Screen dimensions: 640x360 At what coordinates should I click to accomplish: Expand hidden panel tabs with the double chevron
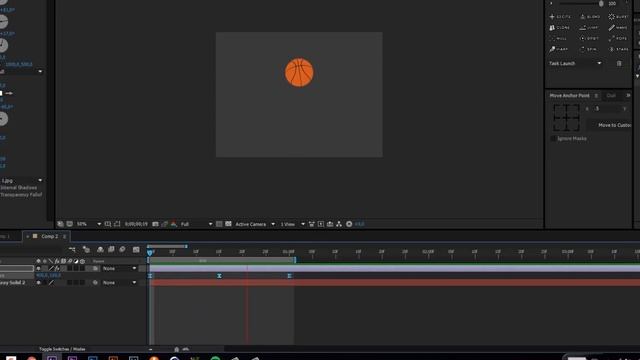point(628,96)
